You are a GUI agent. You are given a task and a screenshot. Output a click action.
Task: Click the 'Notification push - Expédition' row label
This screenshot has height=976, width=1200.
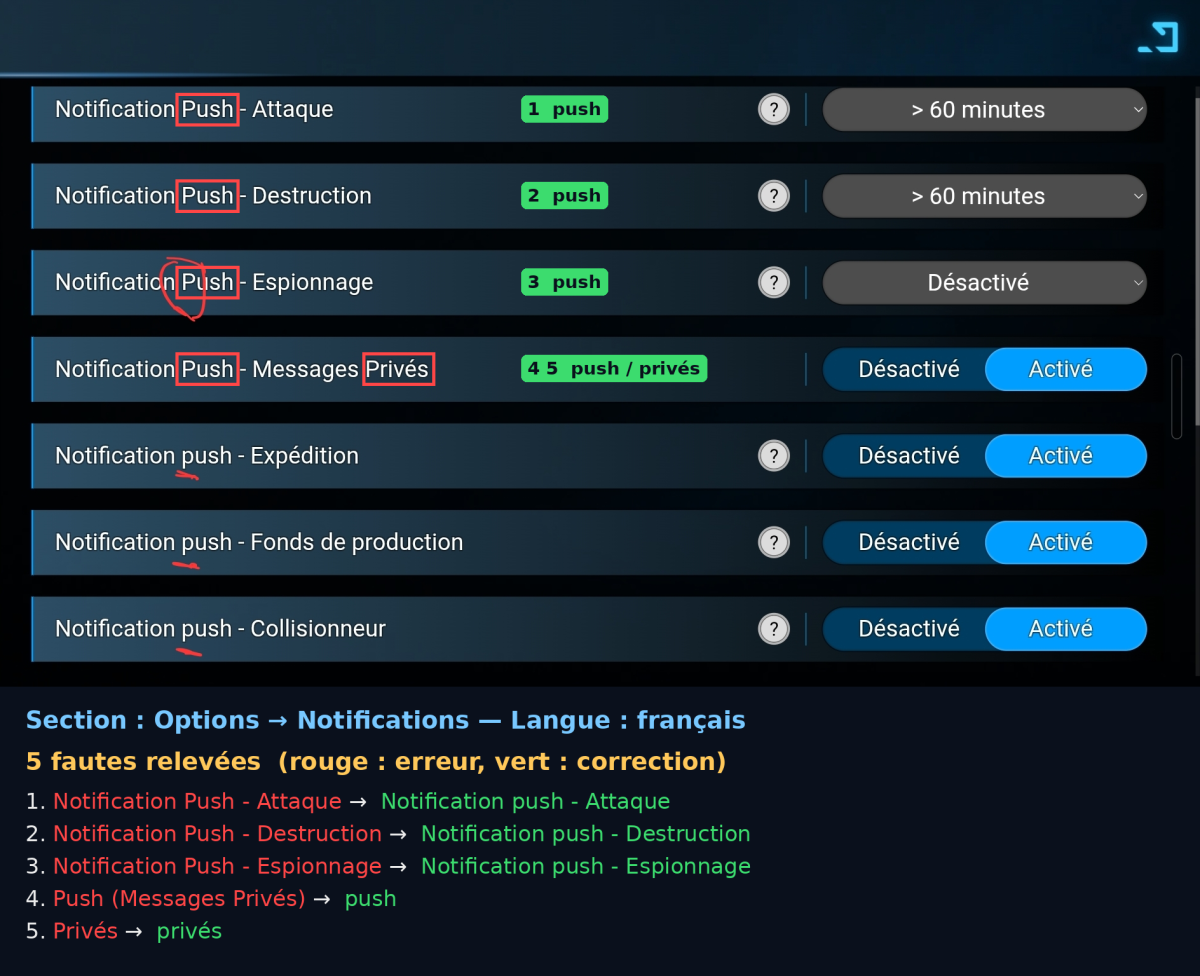207,456
